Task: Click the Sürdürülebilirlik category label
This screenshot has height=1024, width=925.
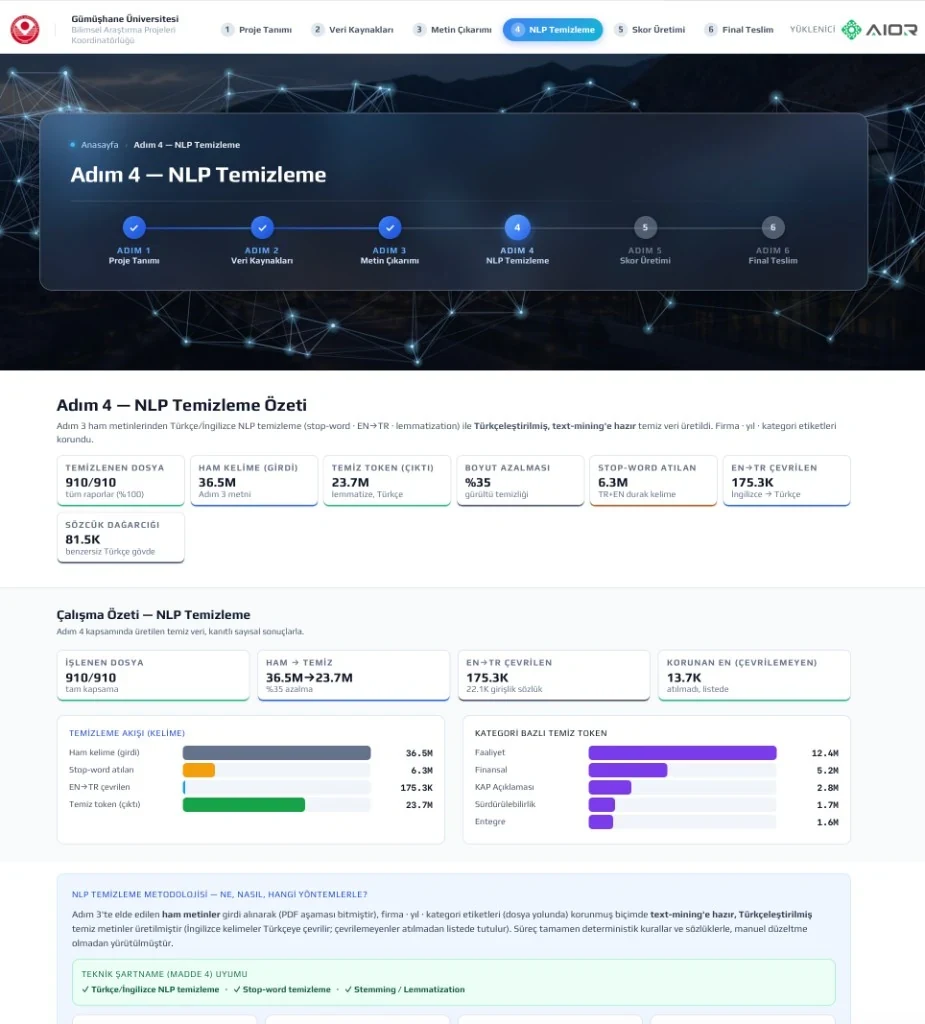Action: pyautogui.click(x=505, y=804)
